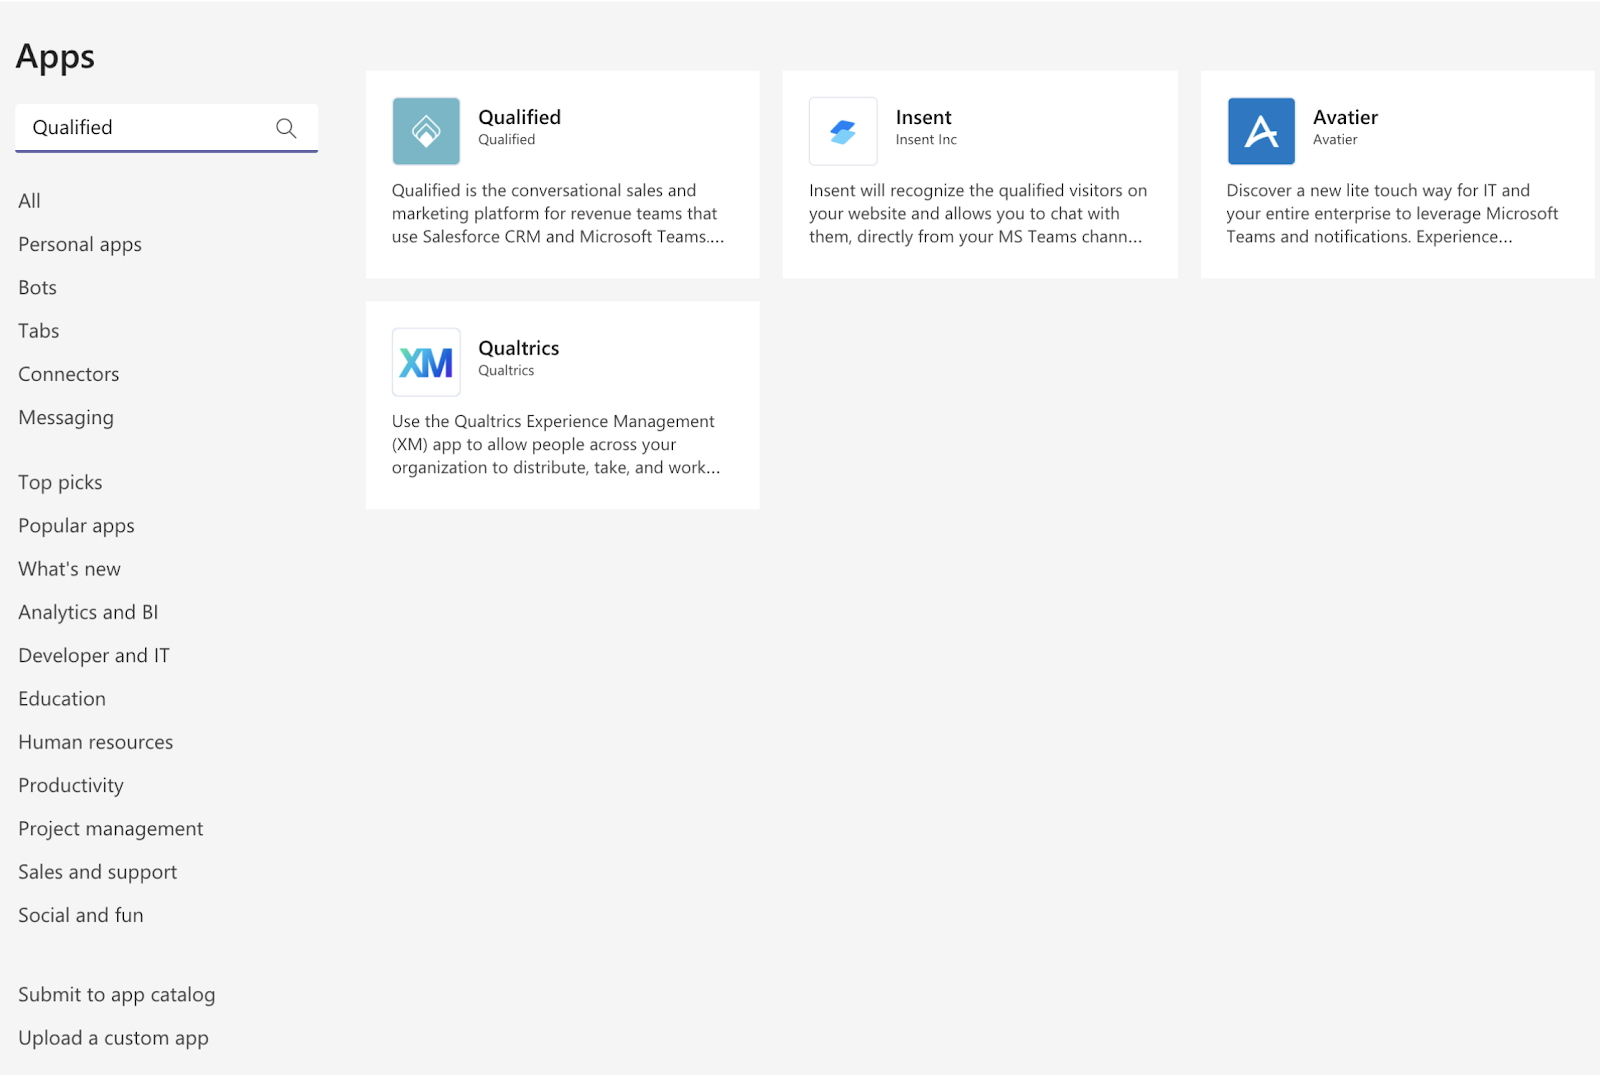The image size is (1600, 1075).
Task: Click the Avatier card description text
Action: coord(1392,214)
